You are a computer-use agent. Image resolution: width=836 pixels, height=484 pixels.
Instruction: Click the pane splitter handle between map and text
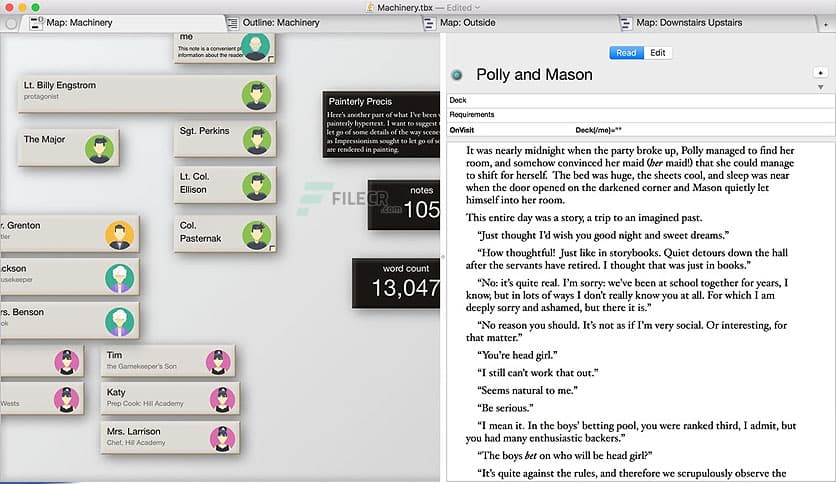(443, 257)
